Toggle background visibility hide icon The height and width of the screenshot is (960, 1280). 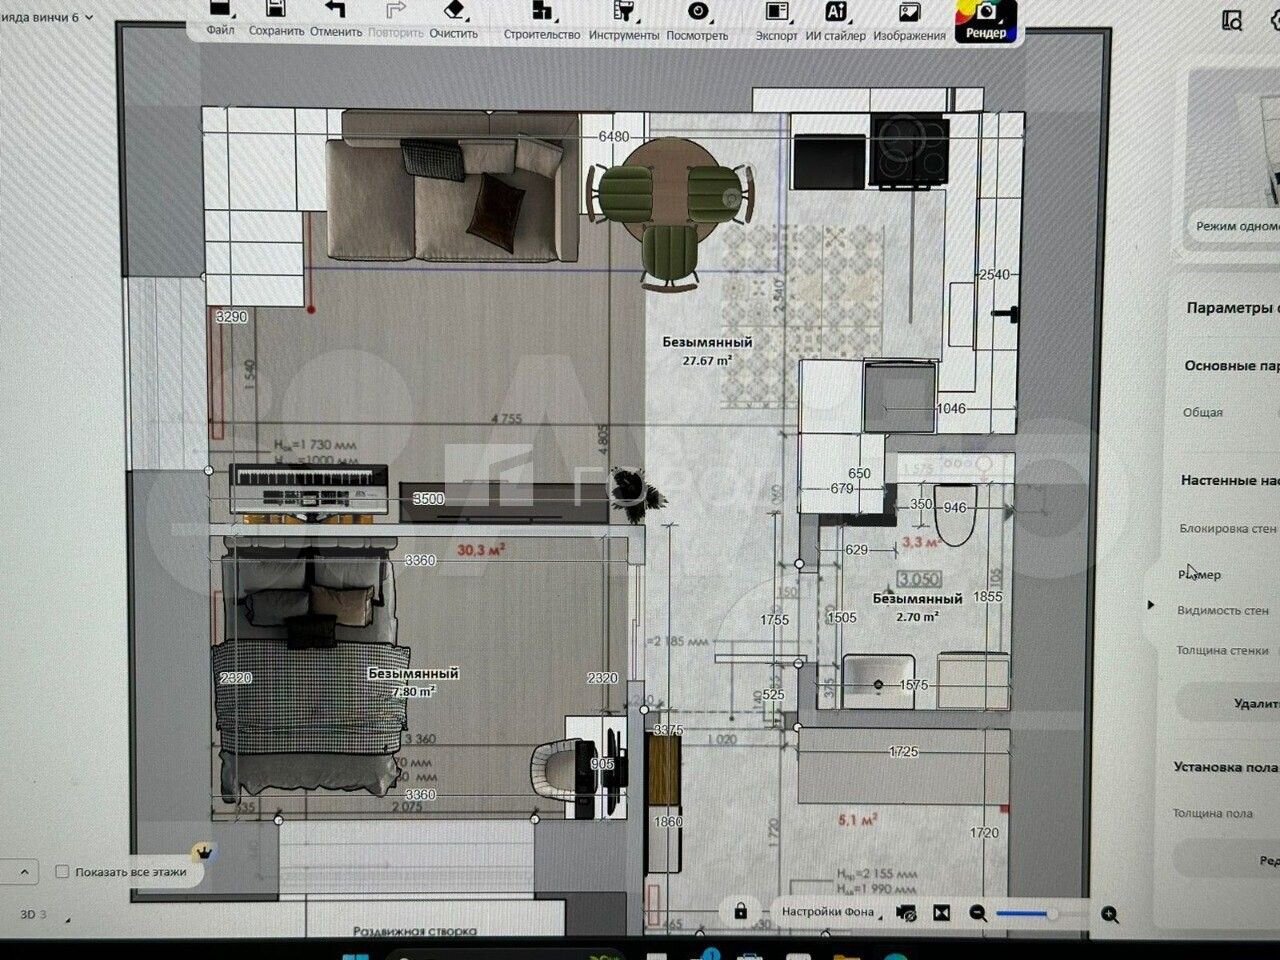(907, 913)
